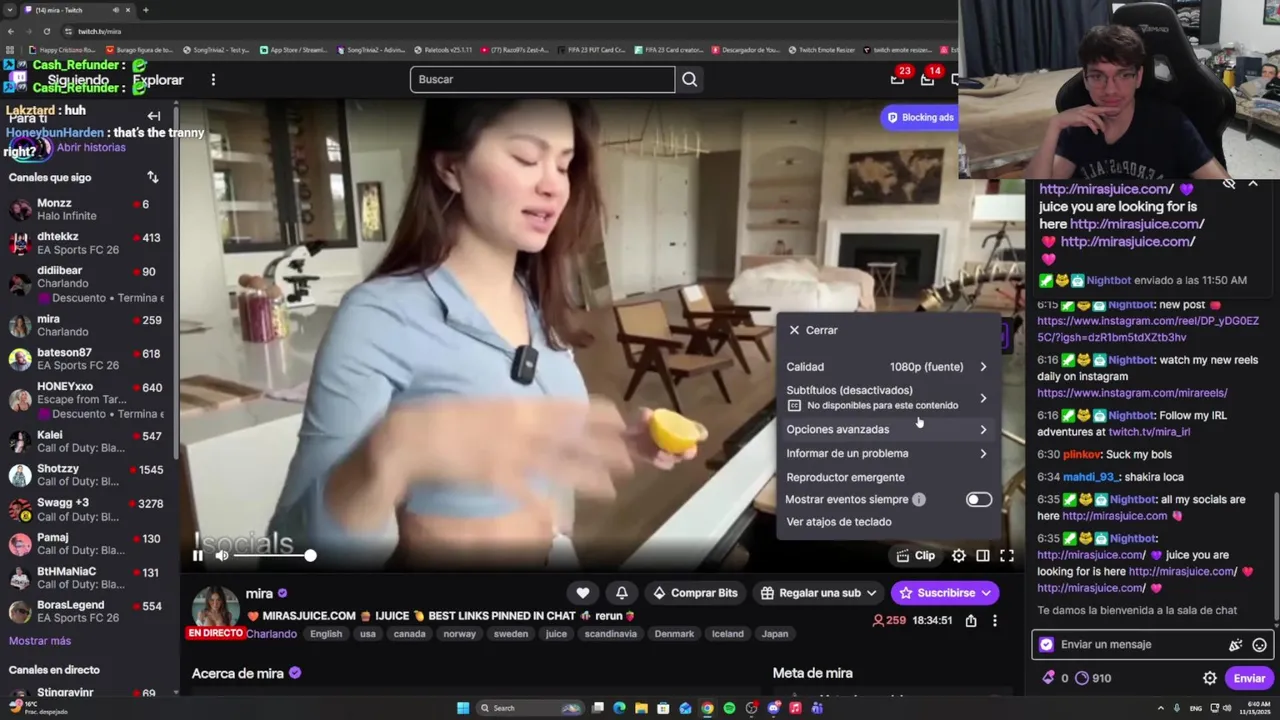Collapse the left sidebar arrow
The height and width of the screenshot is (720, 1280).
[154, 116]
